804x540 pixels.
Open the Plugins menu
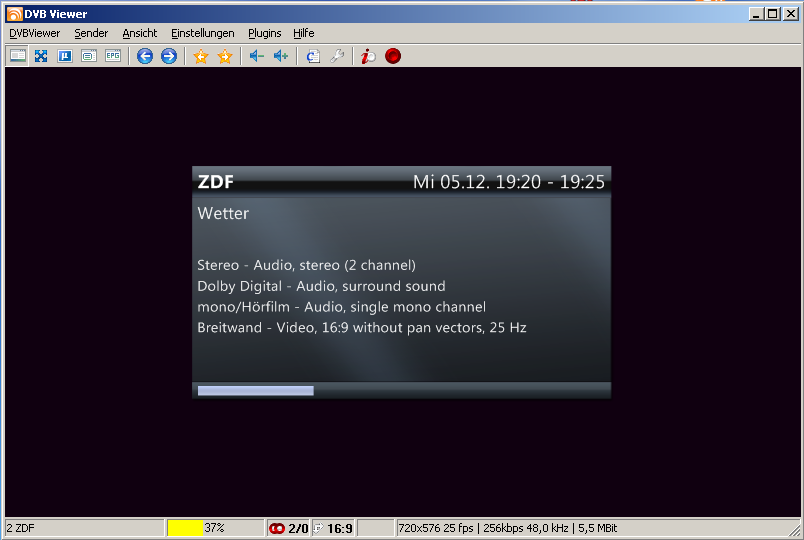coord(265,33)
